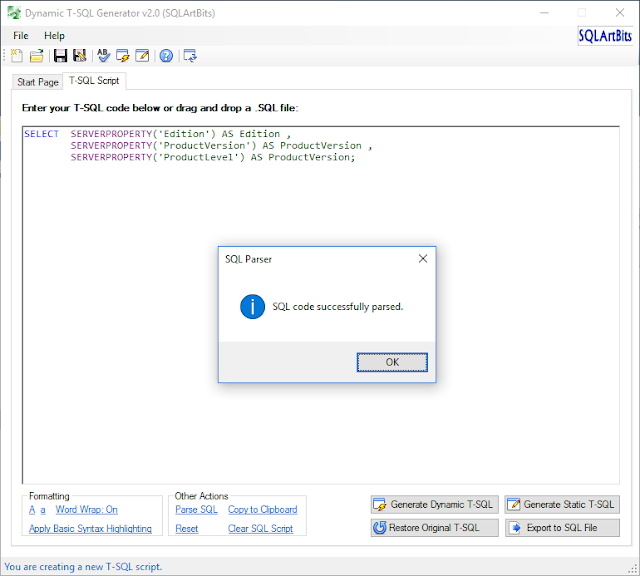Click uppercase 'A' formatting link
Viewport: 640px width, 576px height.
pyautogui.click(x=32, y=510)
